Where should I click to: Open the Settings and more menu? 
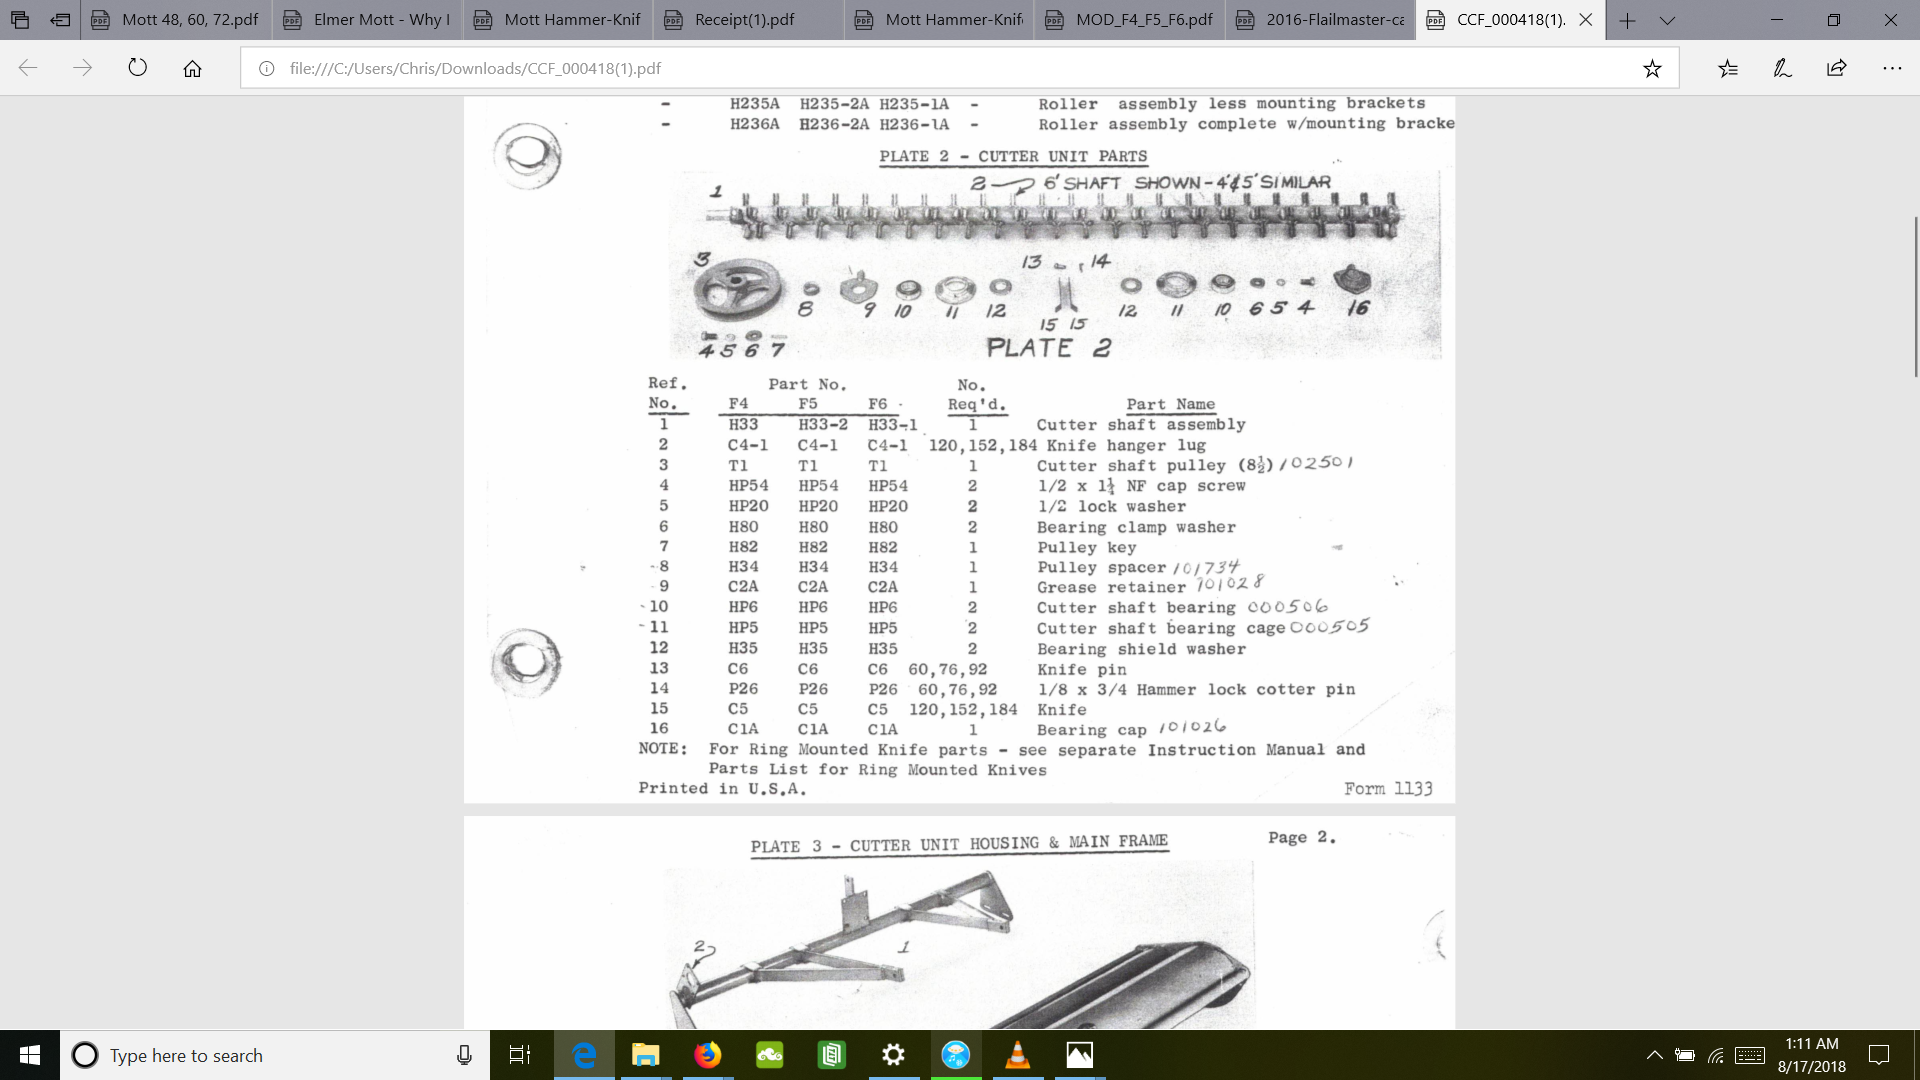(x=1891, y=68)
